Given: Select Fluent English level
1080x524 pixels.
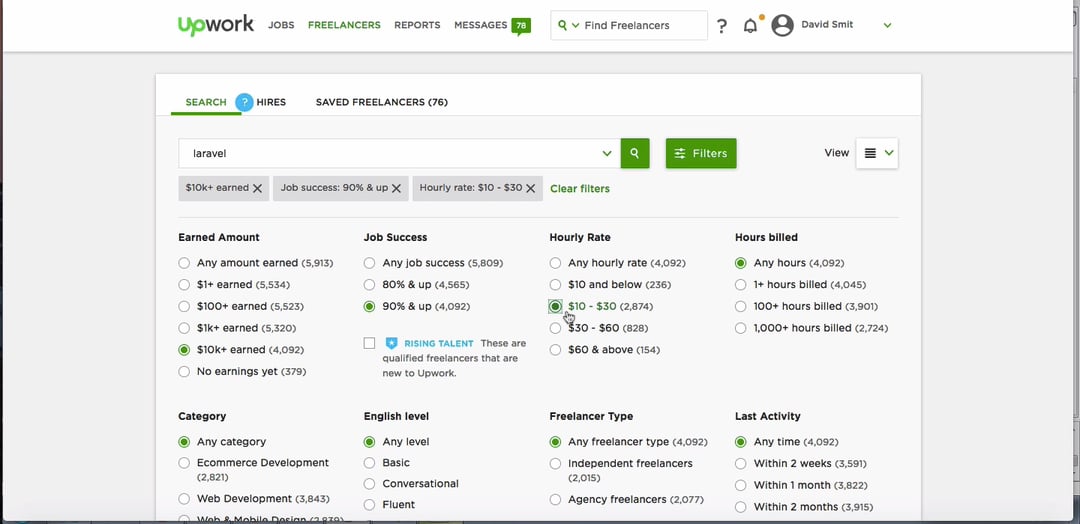Looking at the screenshot, I should (x=369, y=505).
